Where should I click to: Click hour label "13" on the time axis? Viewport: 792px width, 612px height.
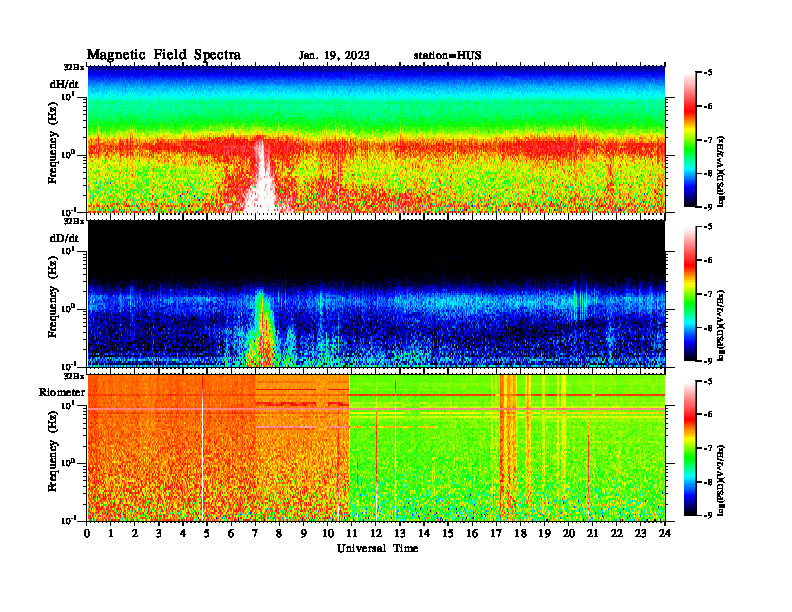point(400,533)
